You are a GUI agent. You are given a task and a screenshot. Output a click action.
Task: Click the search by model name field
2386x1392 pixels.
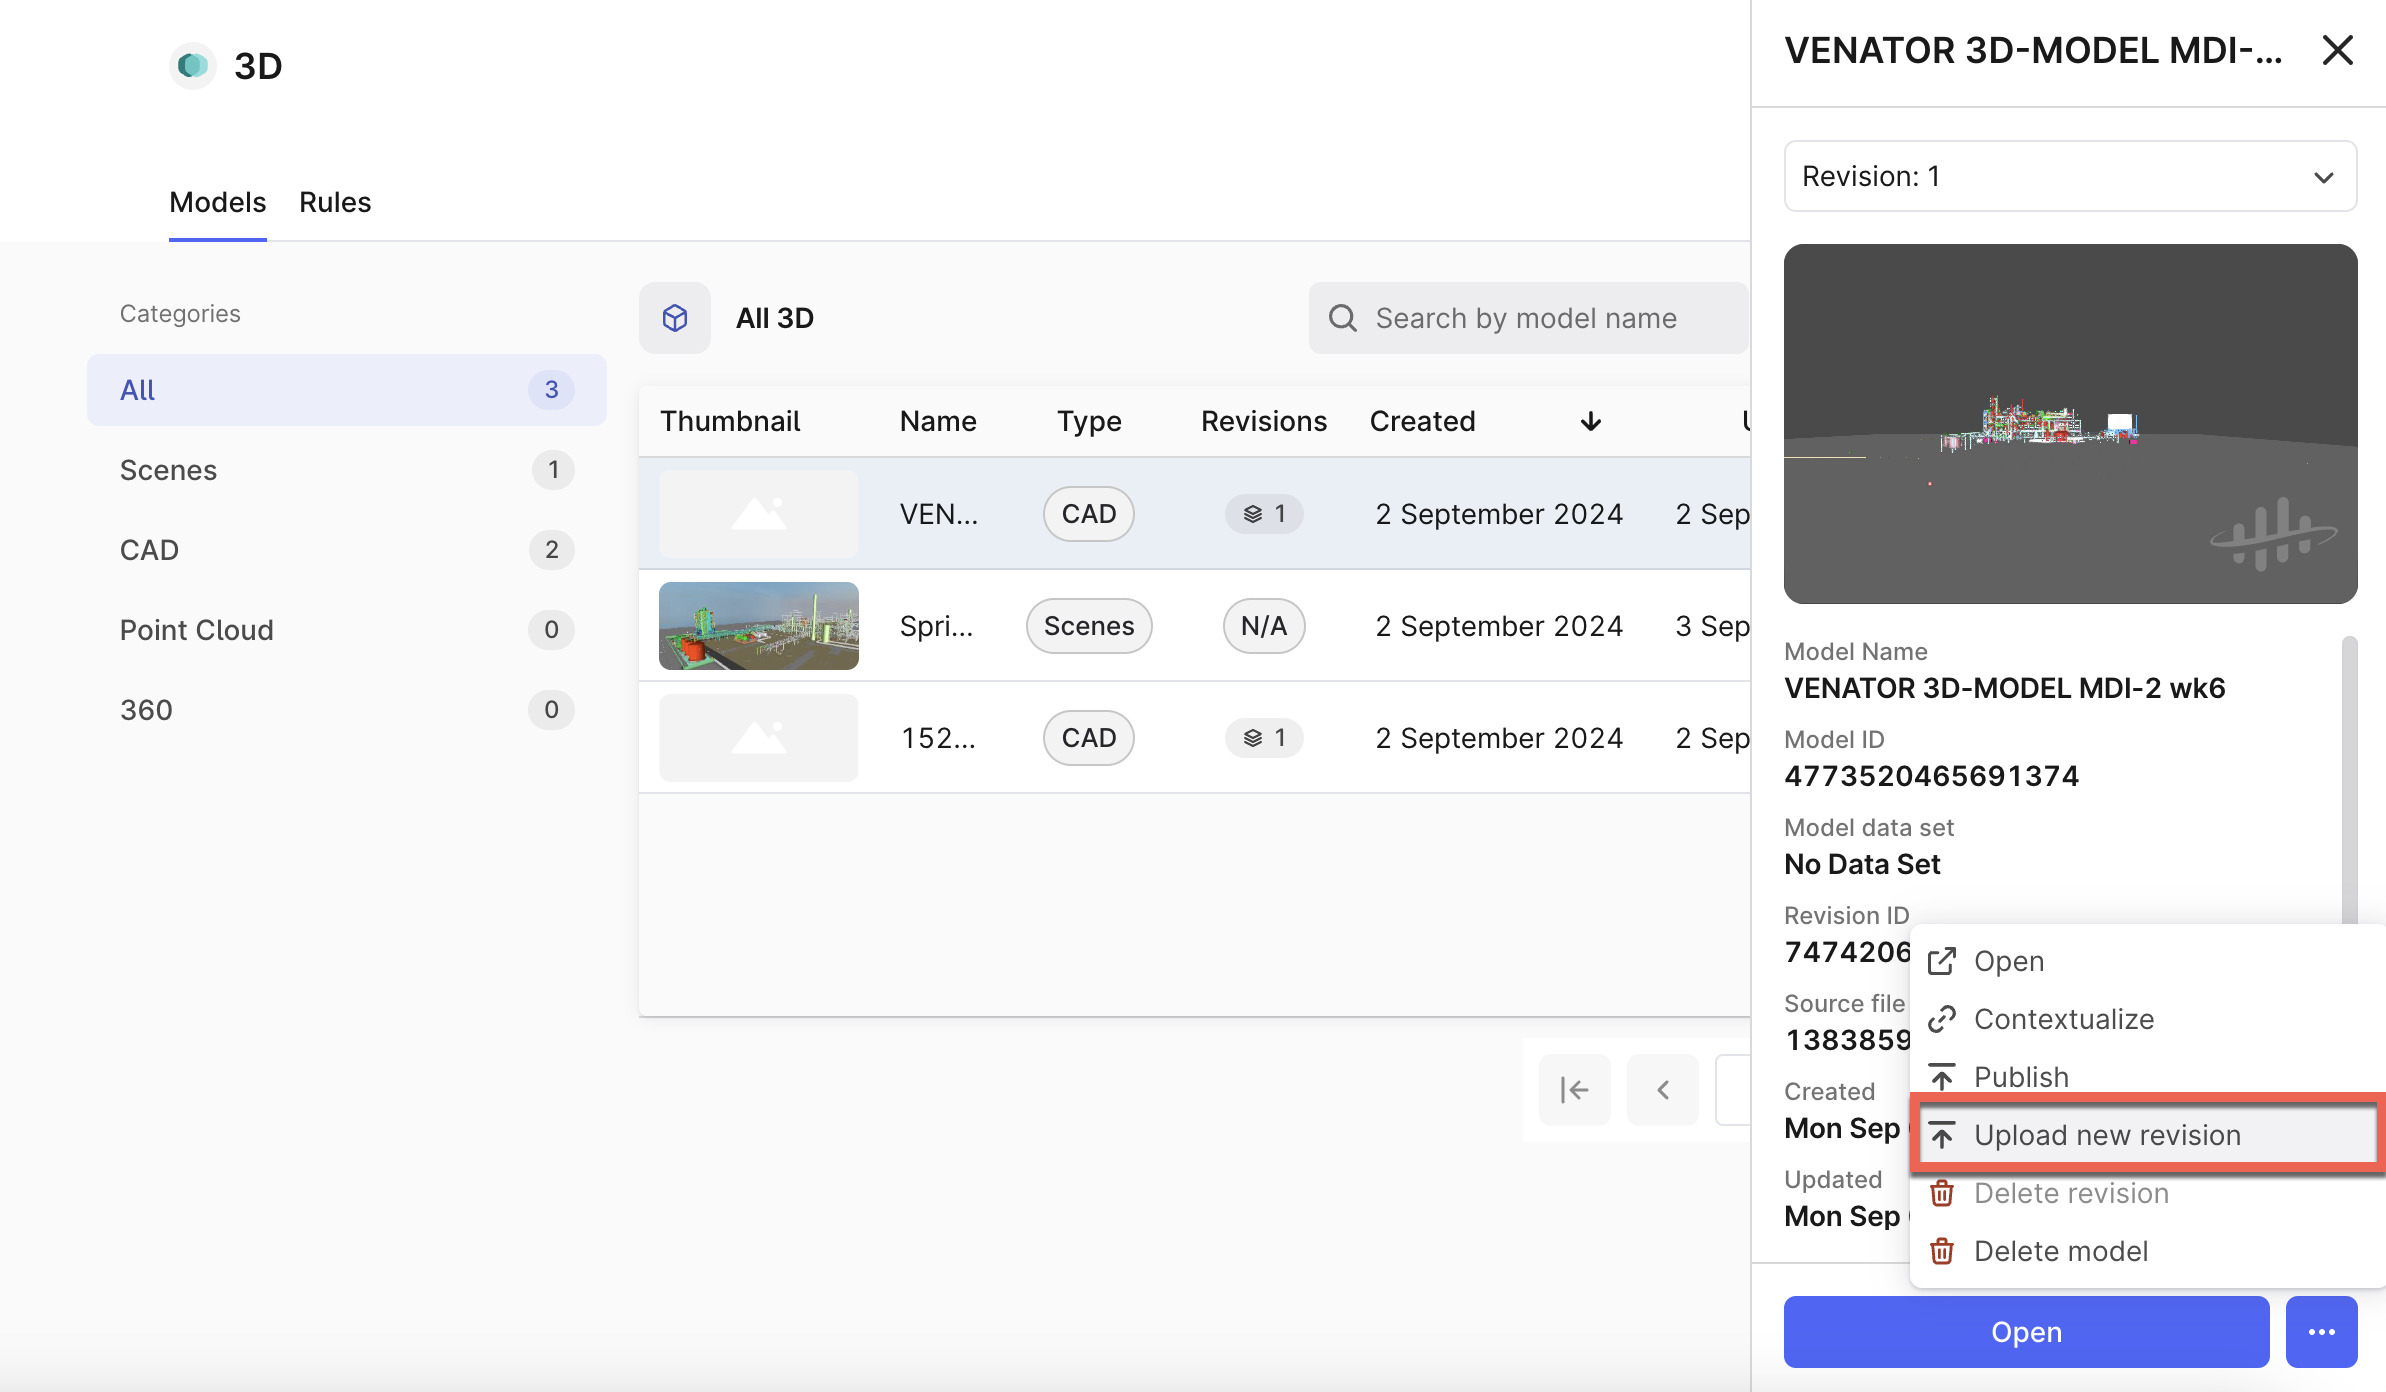1524,317
